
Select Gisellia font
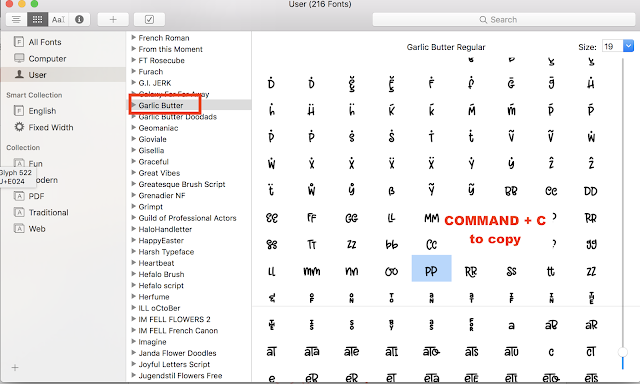(151, 151)
